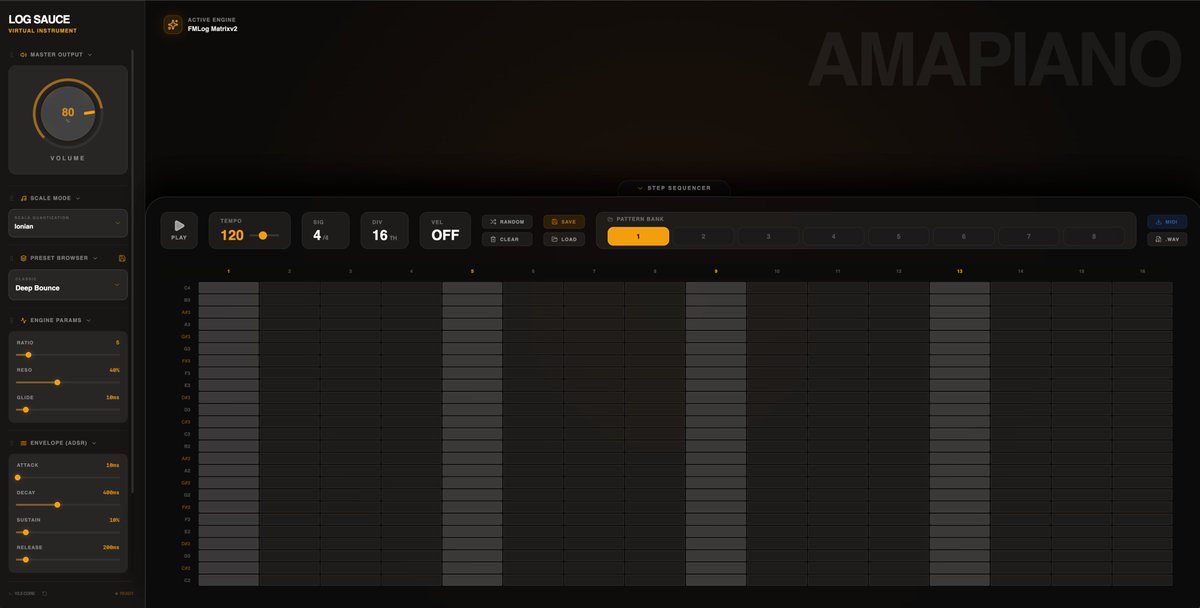This screenshot has height=608, width=1200.
Task: Select pattern bank slot 3
Action: (x=768, y=236)
